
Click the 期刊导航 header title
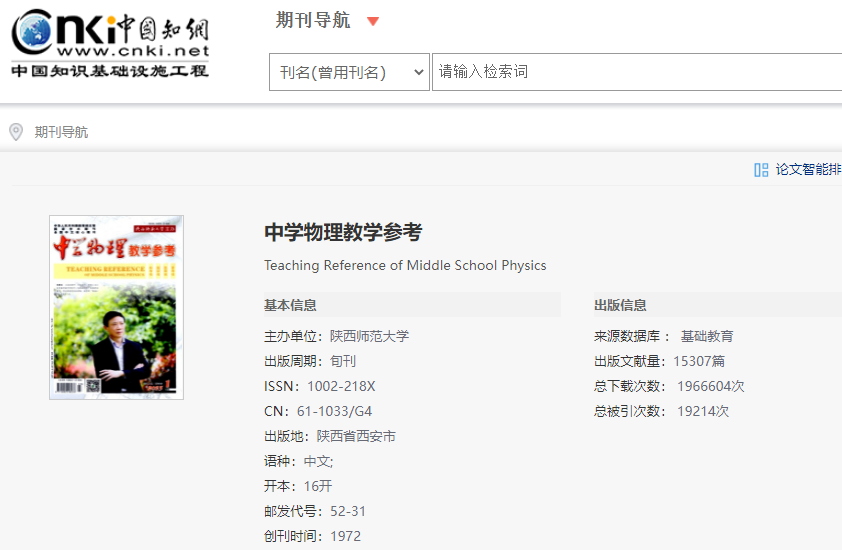(x=313, y=20)
